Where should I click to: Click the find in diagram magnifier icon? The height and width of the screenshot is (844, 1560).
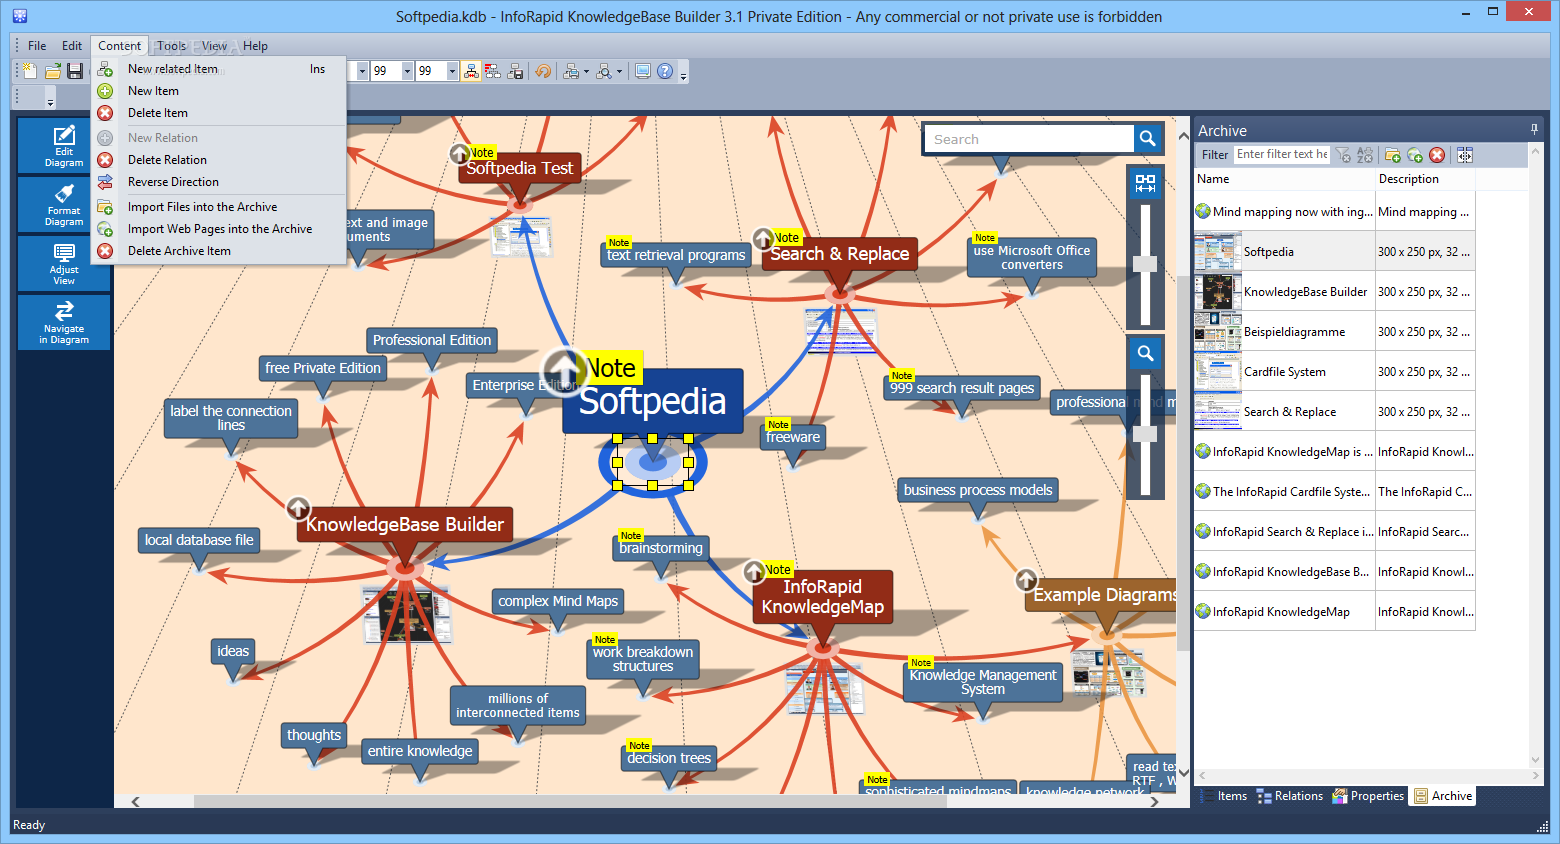[x=604, y=71]
